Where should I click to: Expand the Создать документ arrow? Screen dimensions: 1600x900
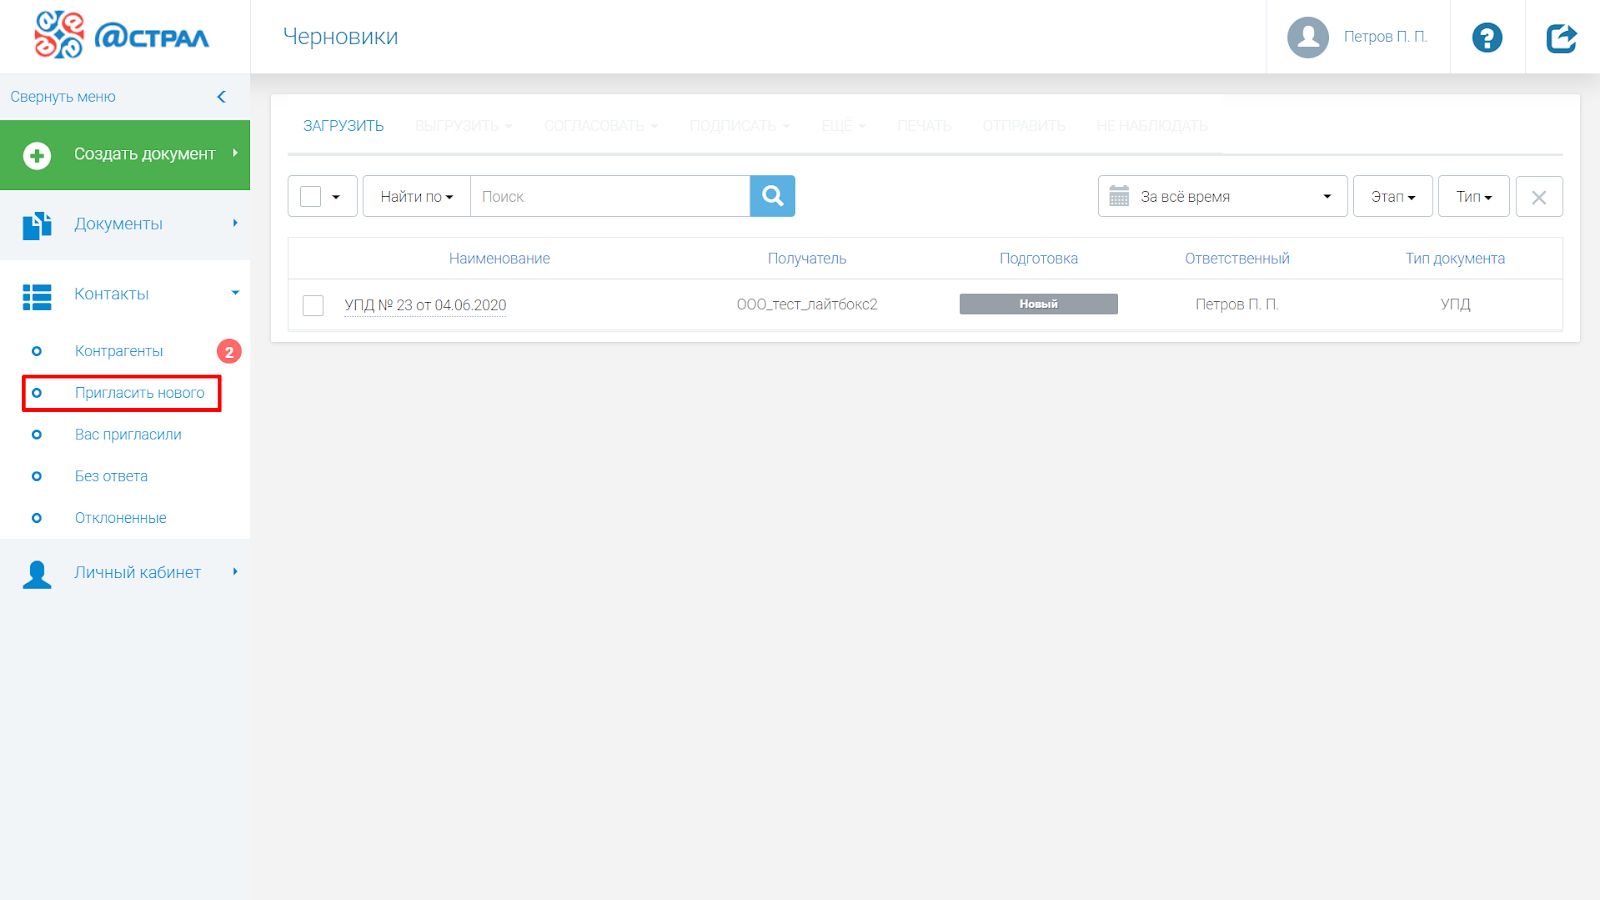[235, 153]
